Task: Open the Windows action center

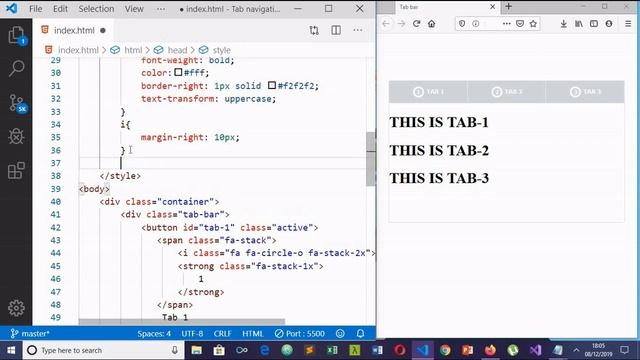Action: [624, 350]
